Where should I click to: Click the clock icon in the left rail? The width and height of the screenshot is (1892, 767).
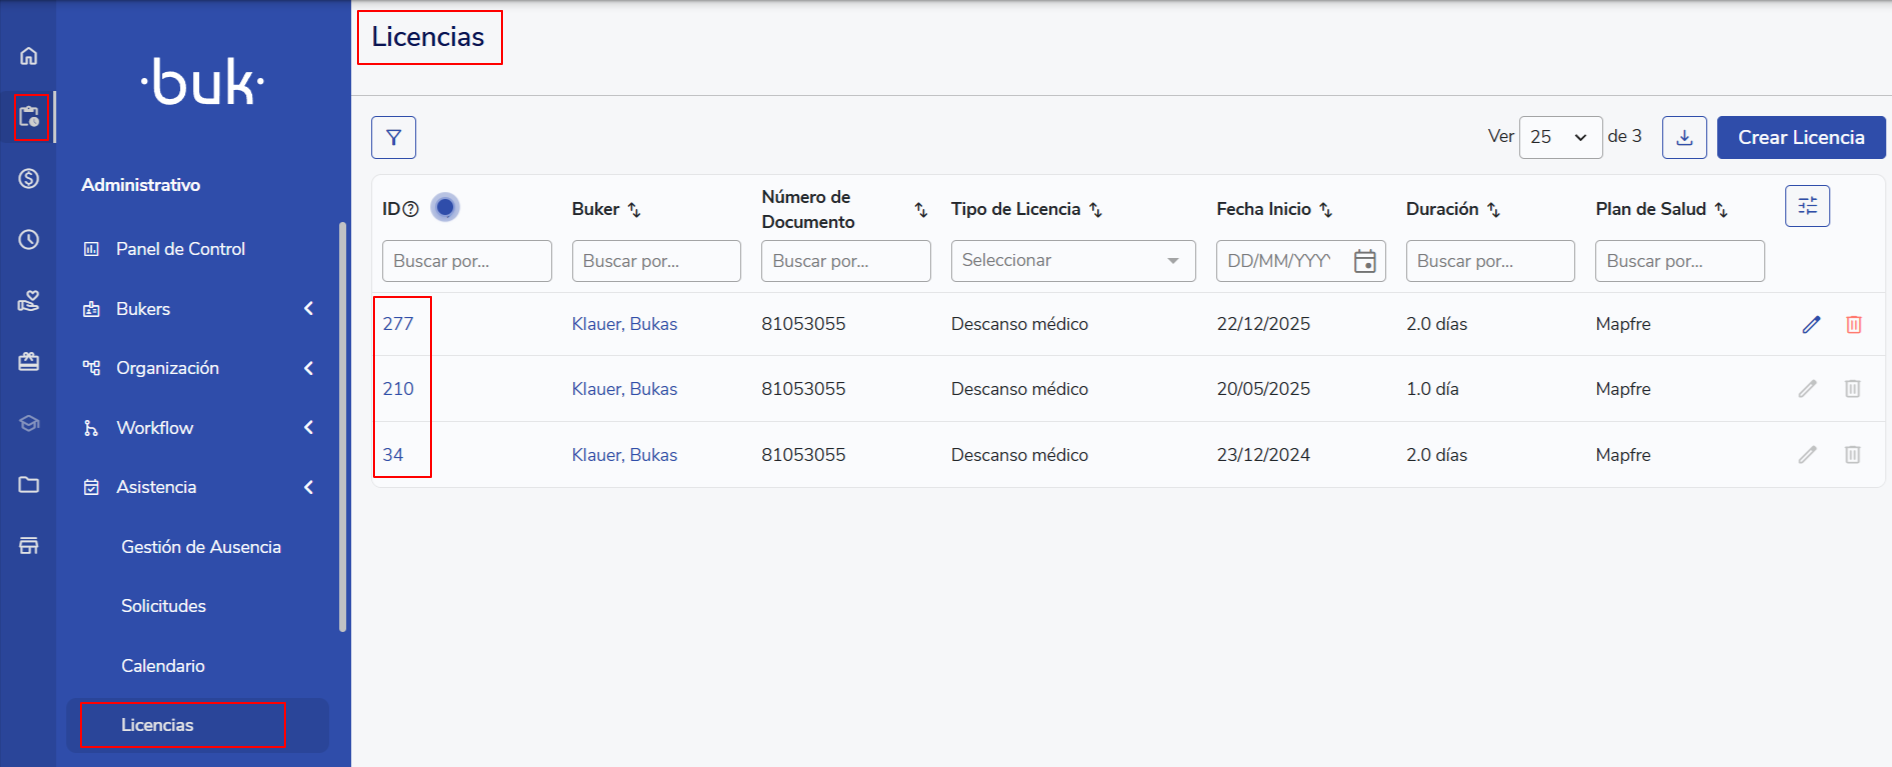click(x=29, y=240)
